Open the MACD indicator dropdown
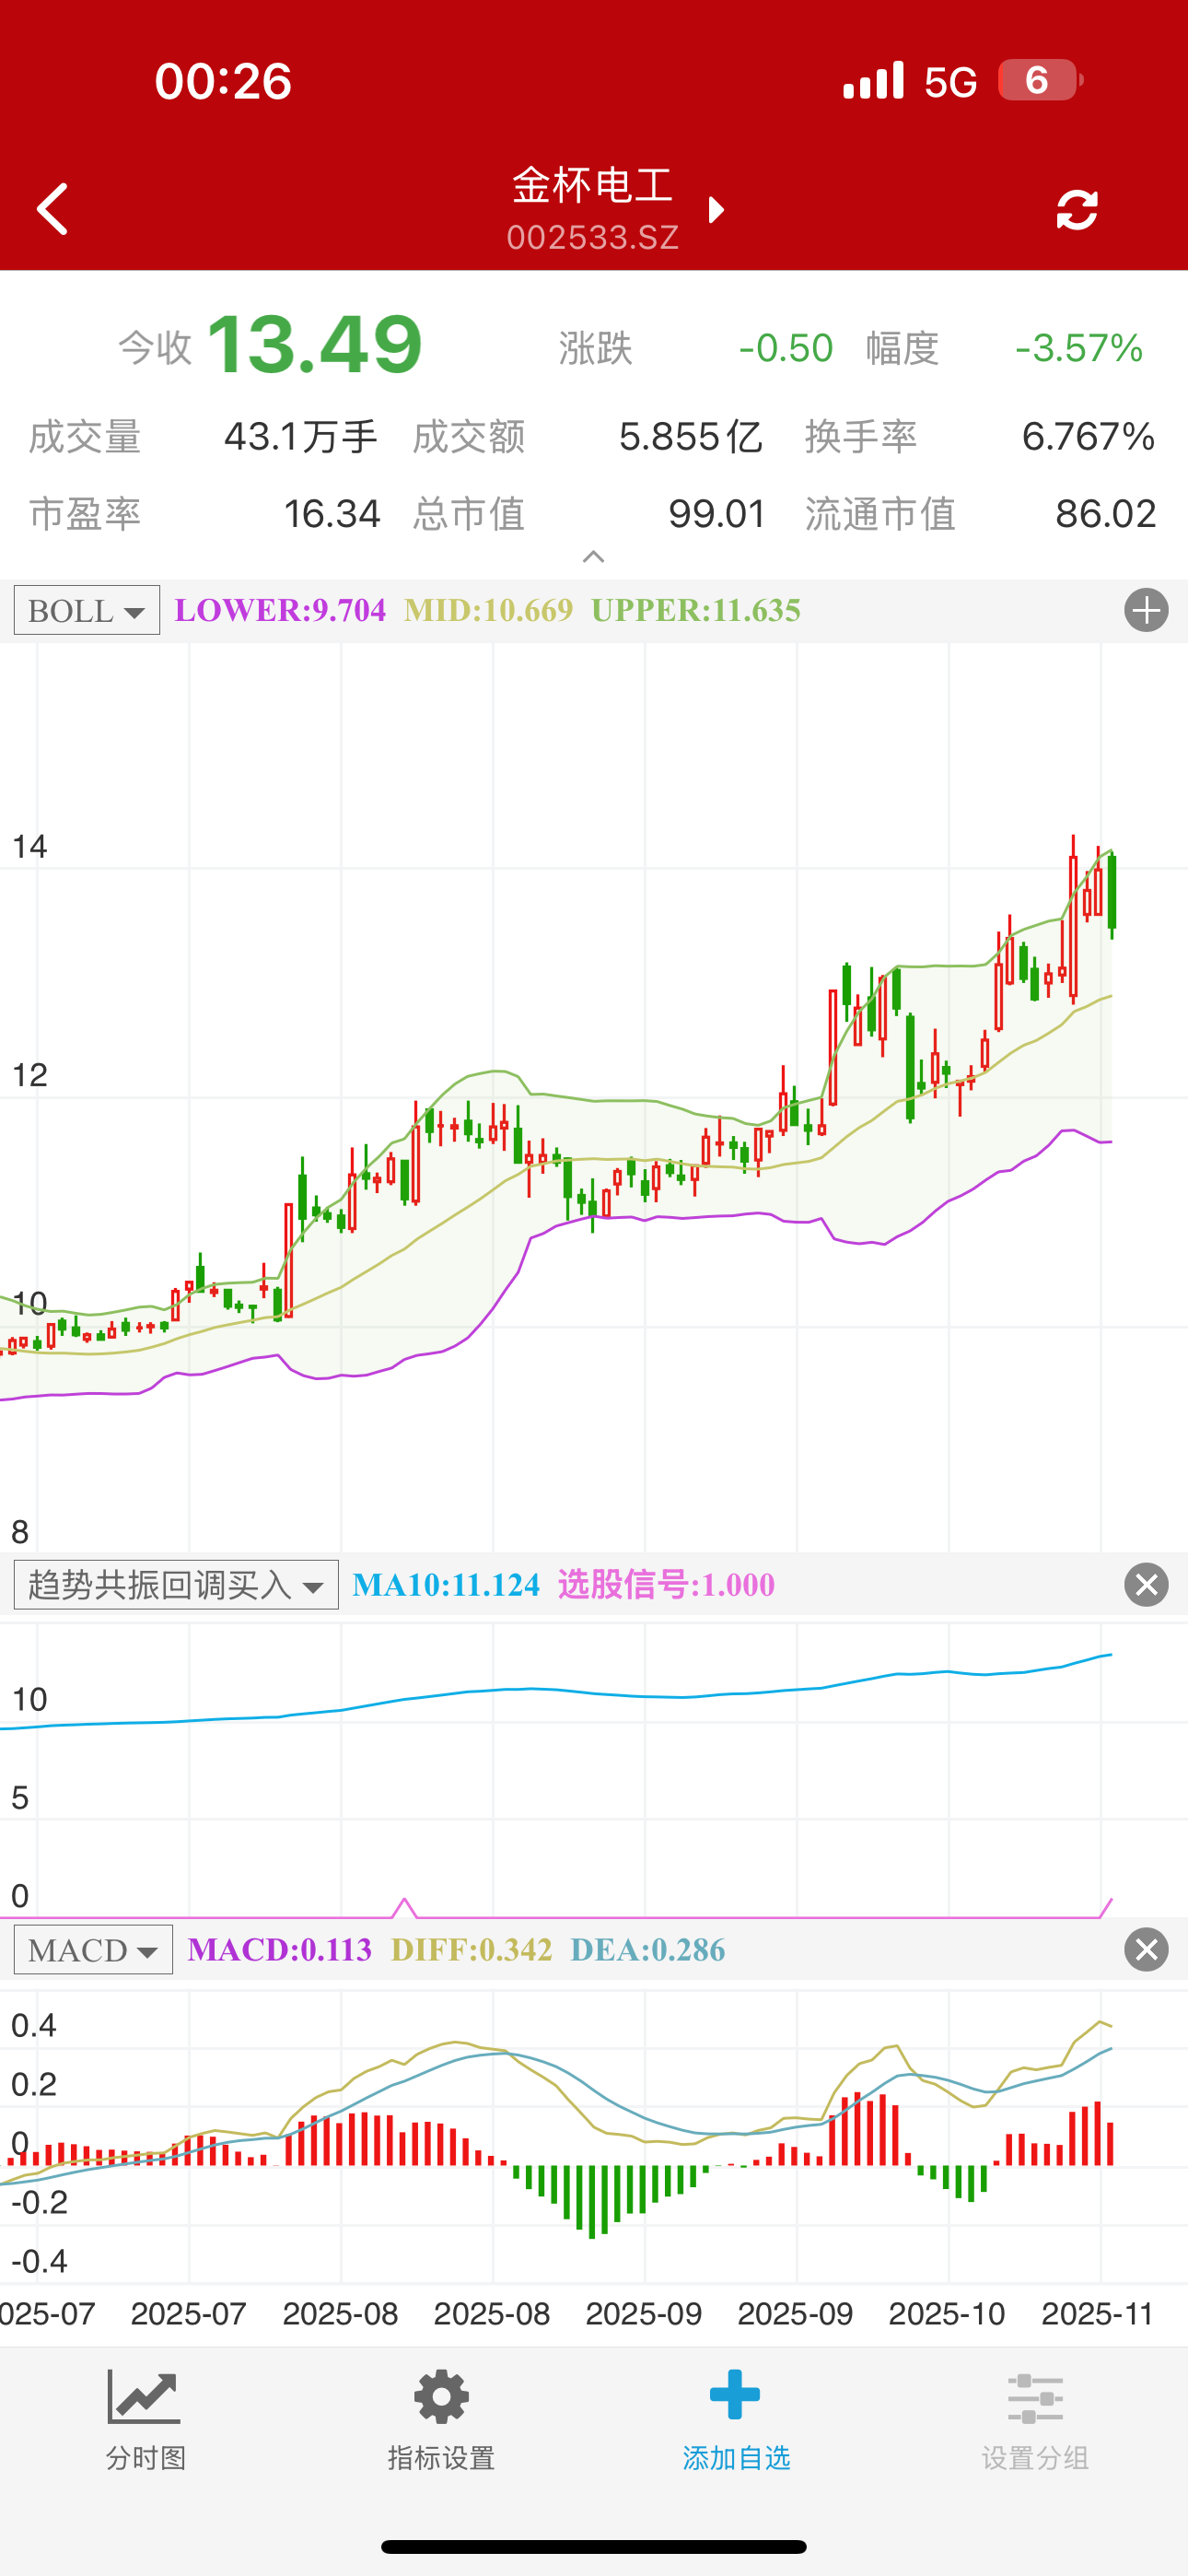 [93, 1950]
